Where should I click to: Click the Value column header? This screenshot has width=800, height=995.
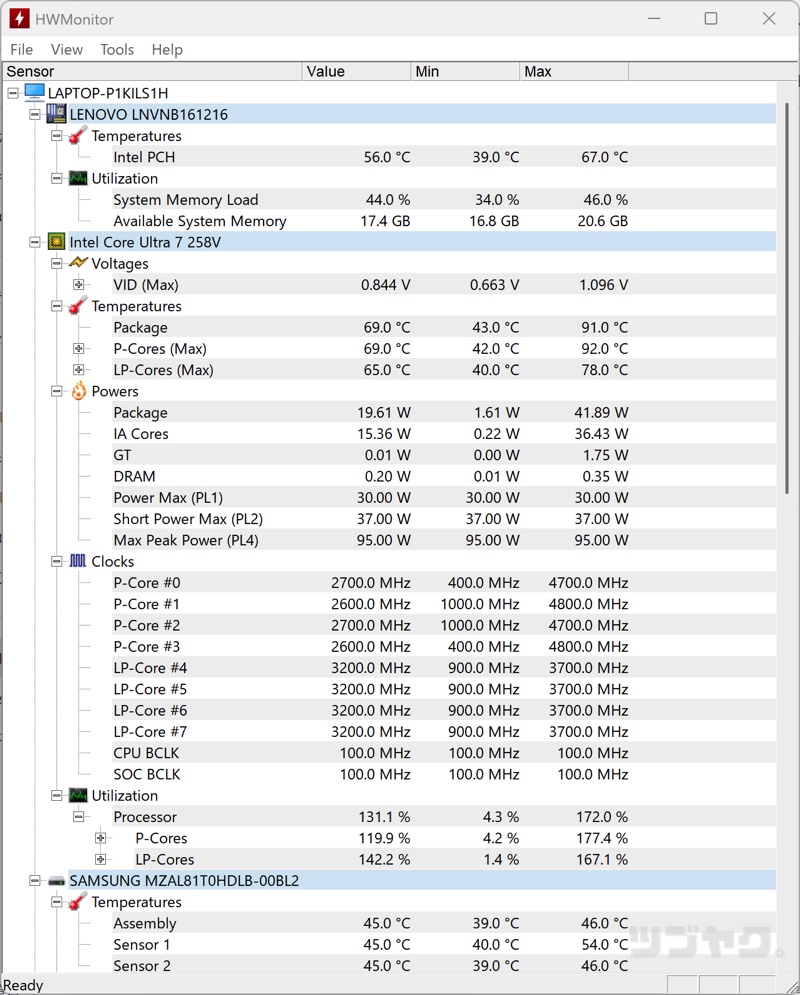[357, 72]
